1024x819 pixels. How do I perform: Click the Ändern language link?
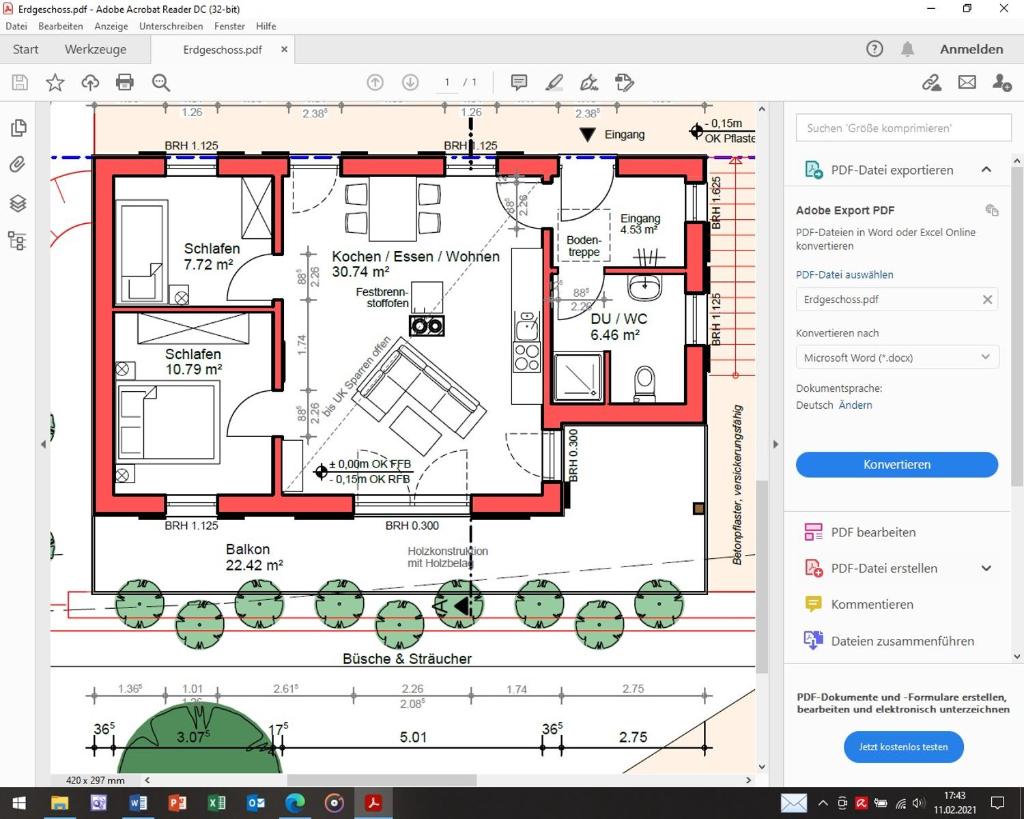click(x=856, y=405)
